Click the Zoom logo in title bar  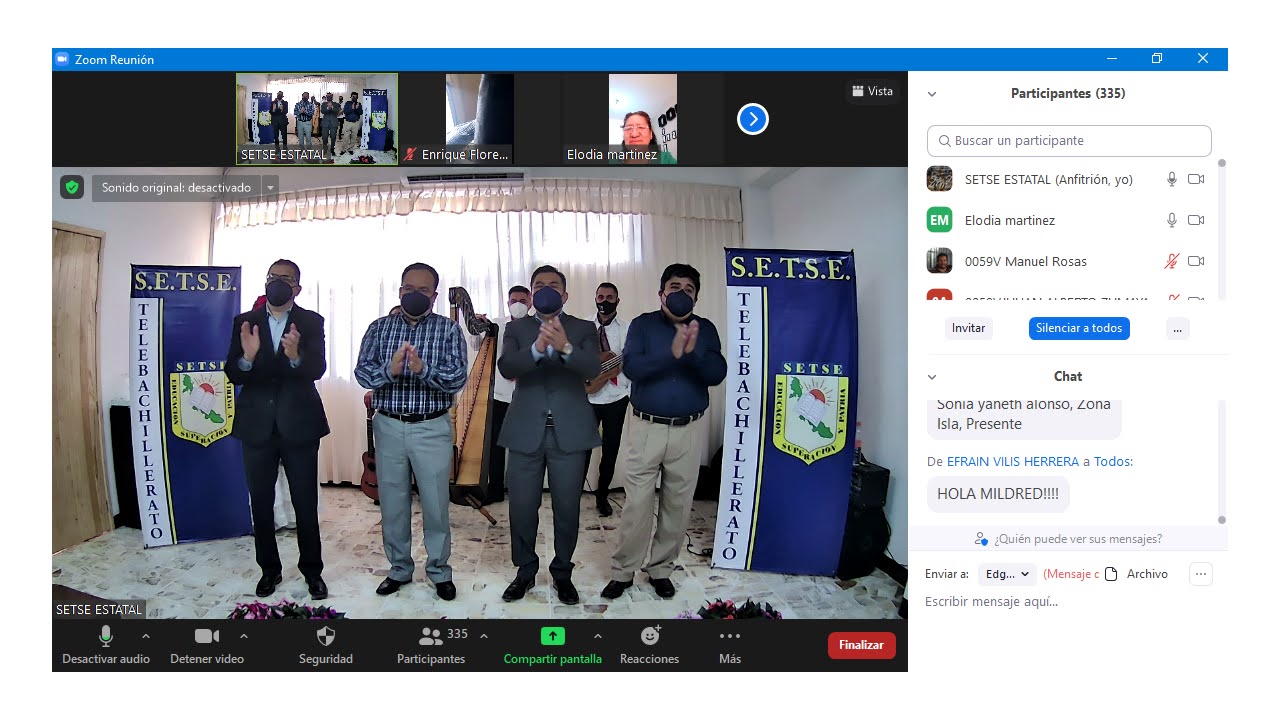(x=62, y=59)
